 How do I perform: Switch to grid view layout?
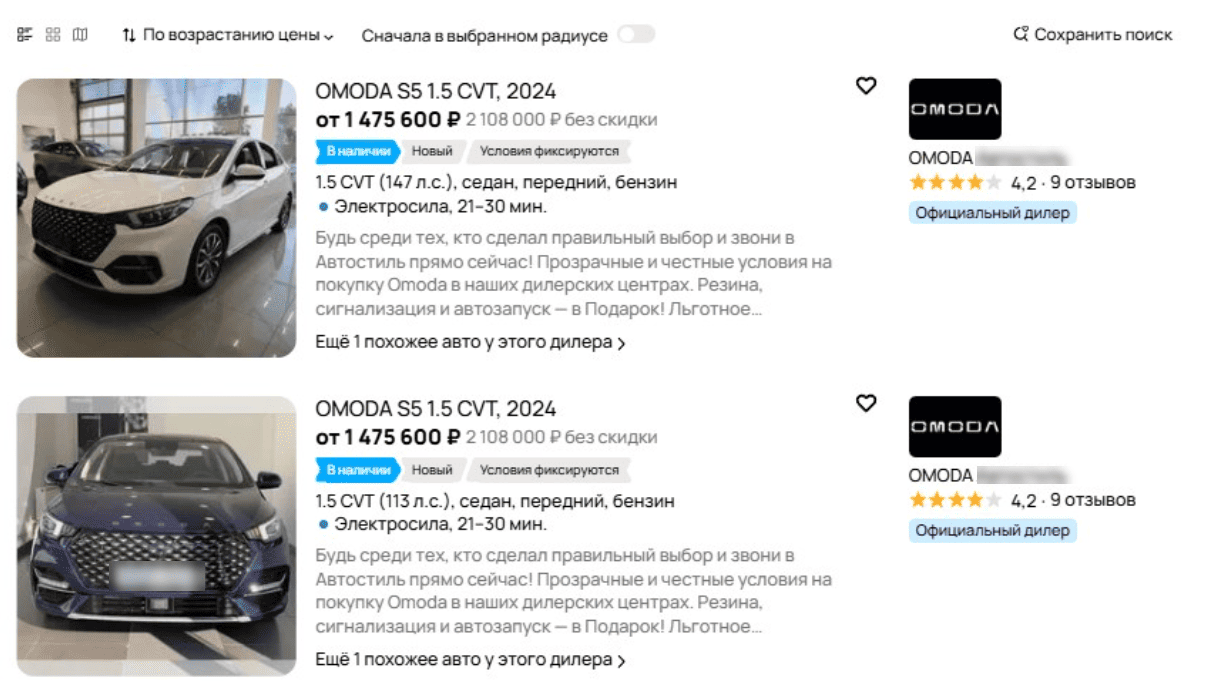tap(53, 35)
